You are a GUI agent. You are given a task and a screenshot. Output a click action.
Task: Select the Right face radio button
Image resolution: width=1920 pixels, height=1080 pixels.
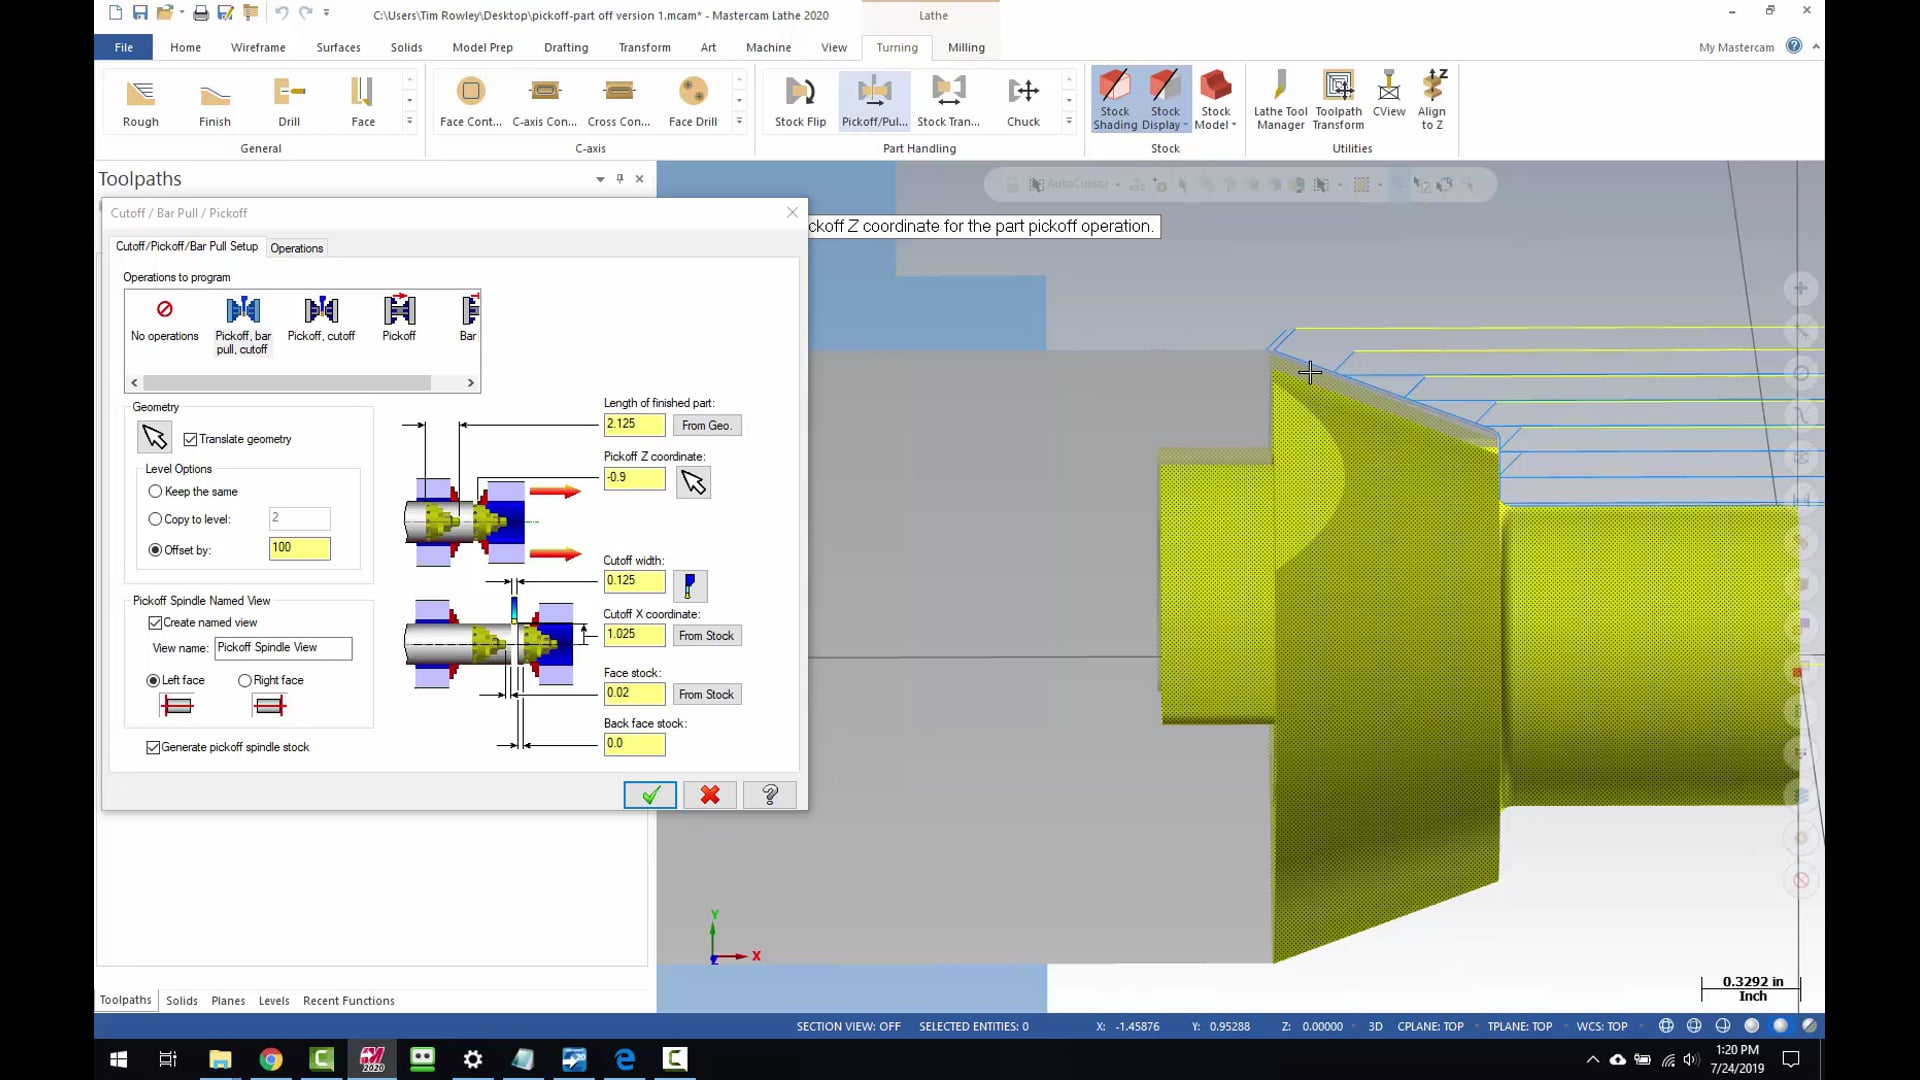[x=245, y=679]
